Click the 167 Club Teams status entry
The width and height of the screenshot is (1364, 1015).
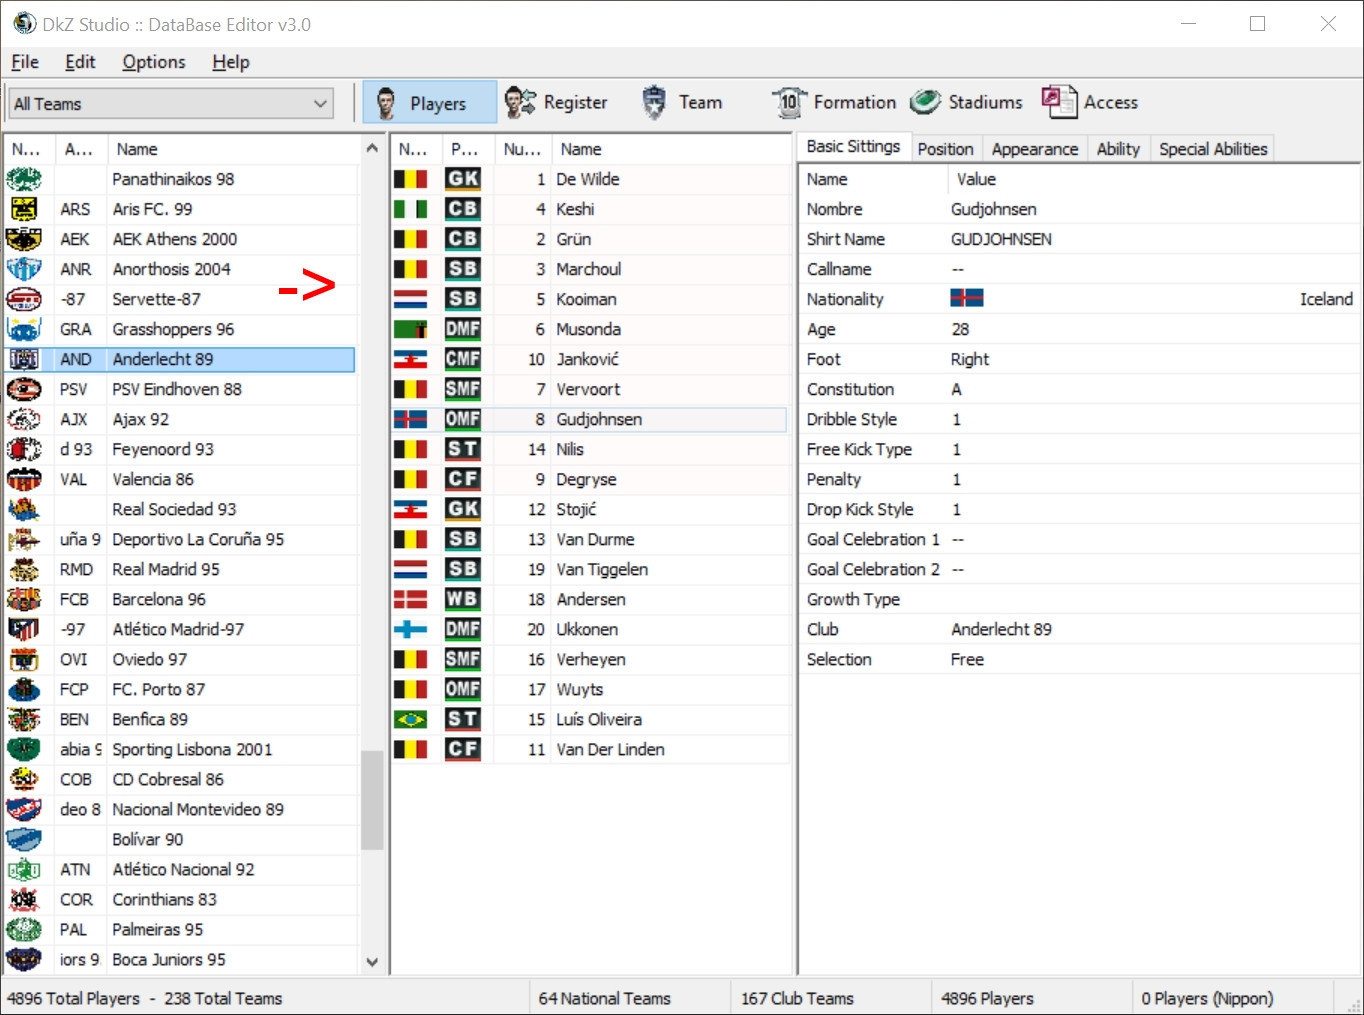tap(797, 998)
